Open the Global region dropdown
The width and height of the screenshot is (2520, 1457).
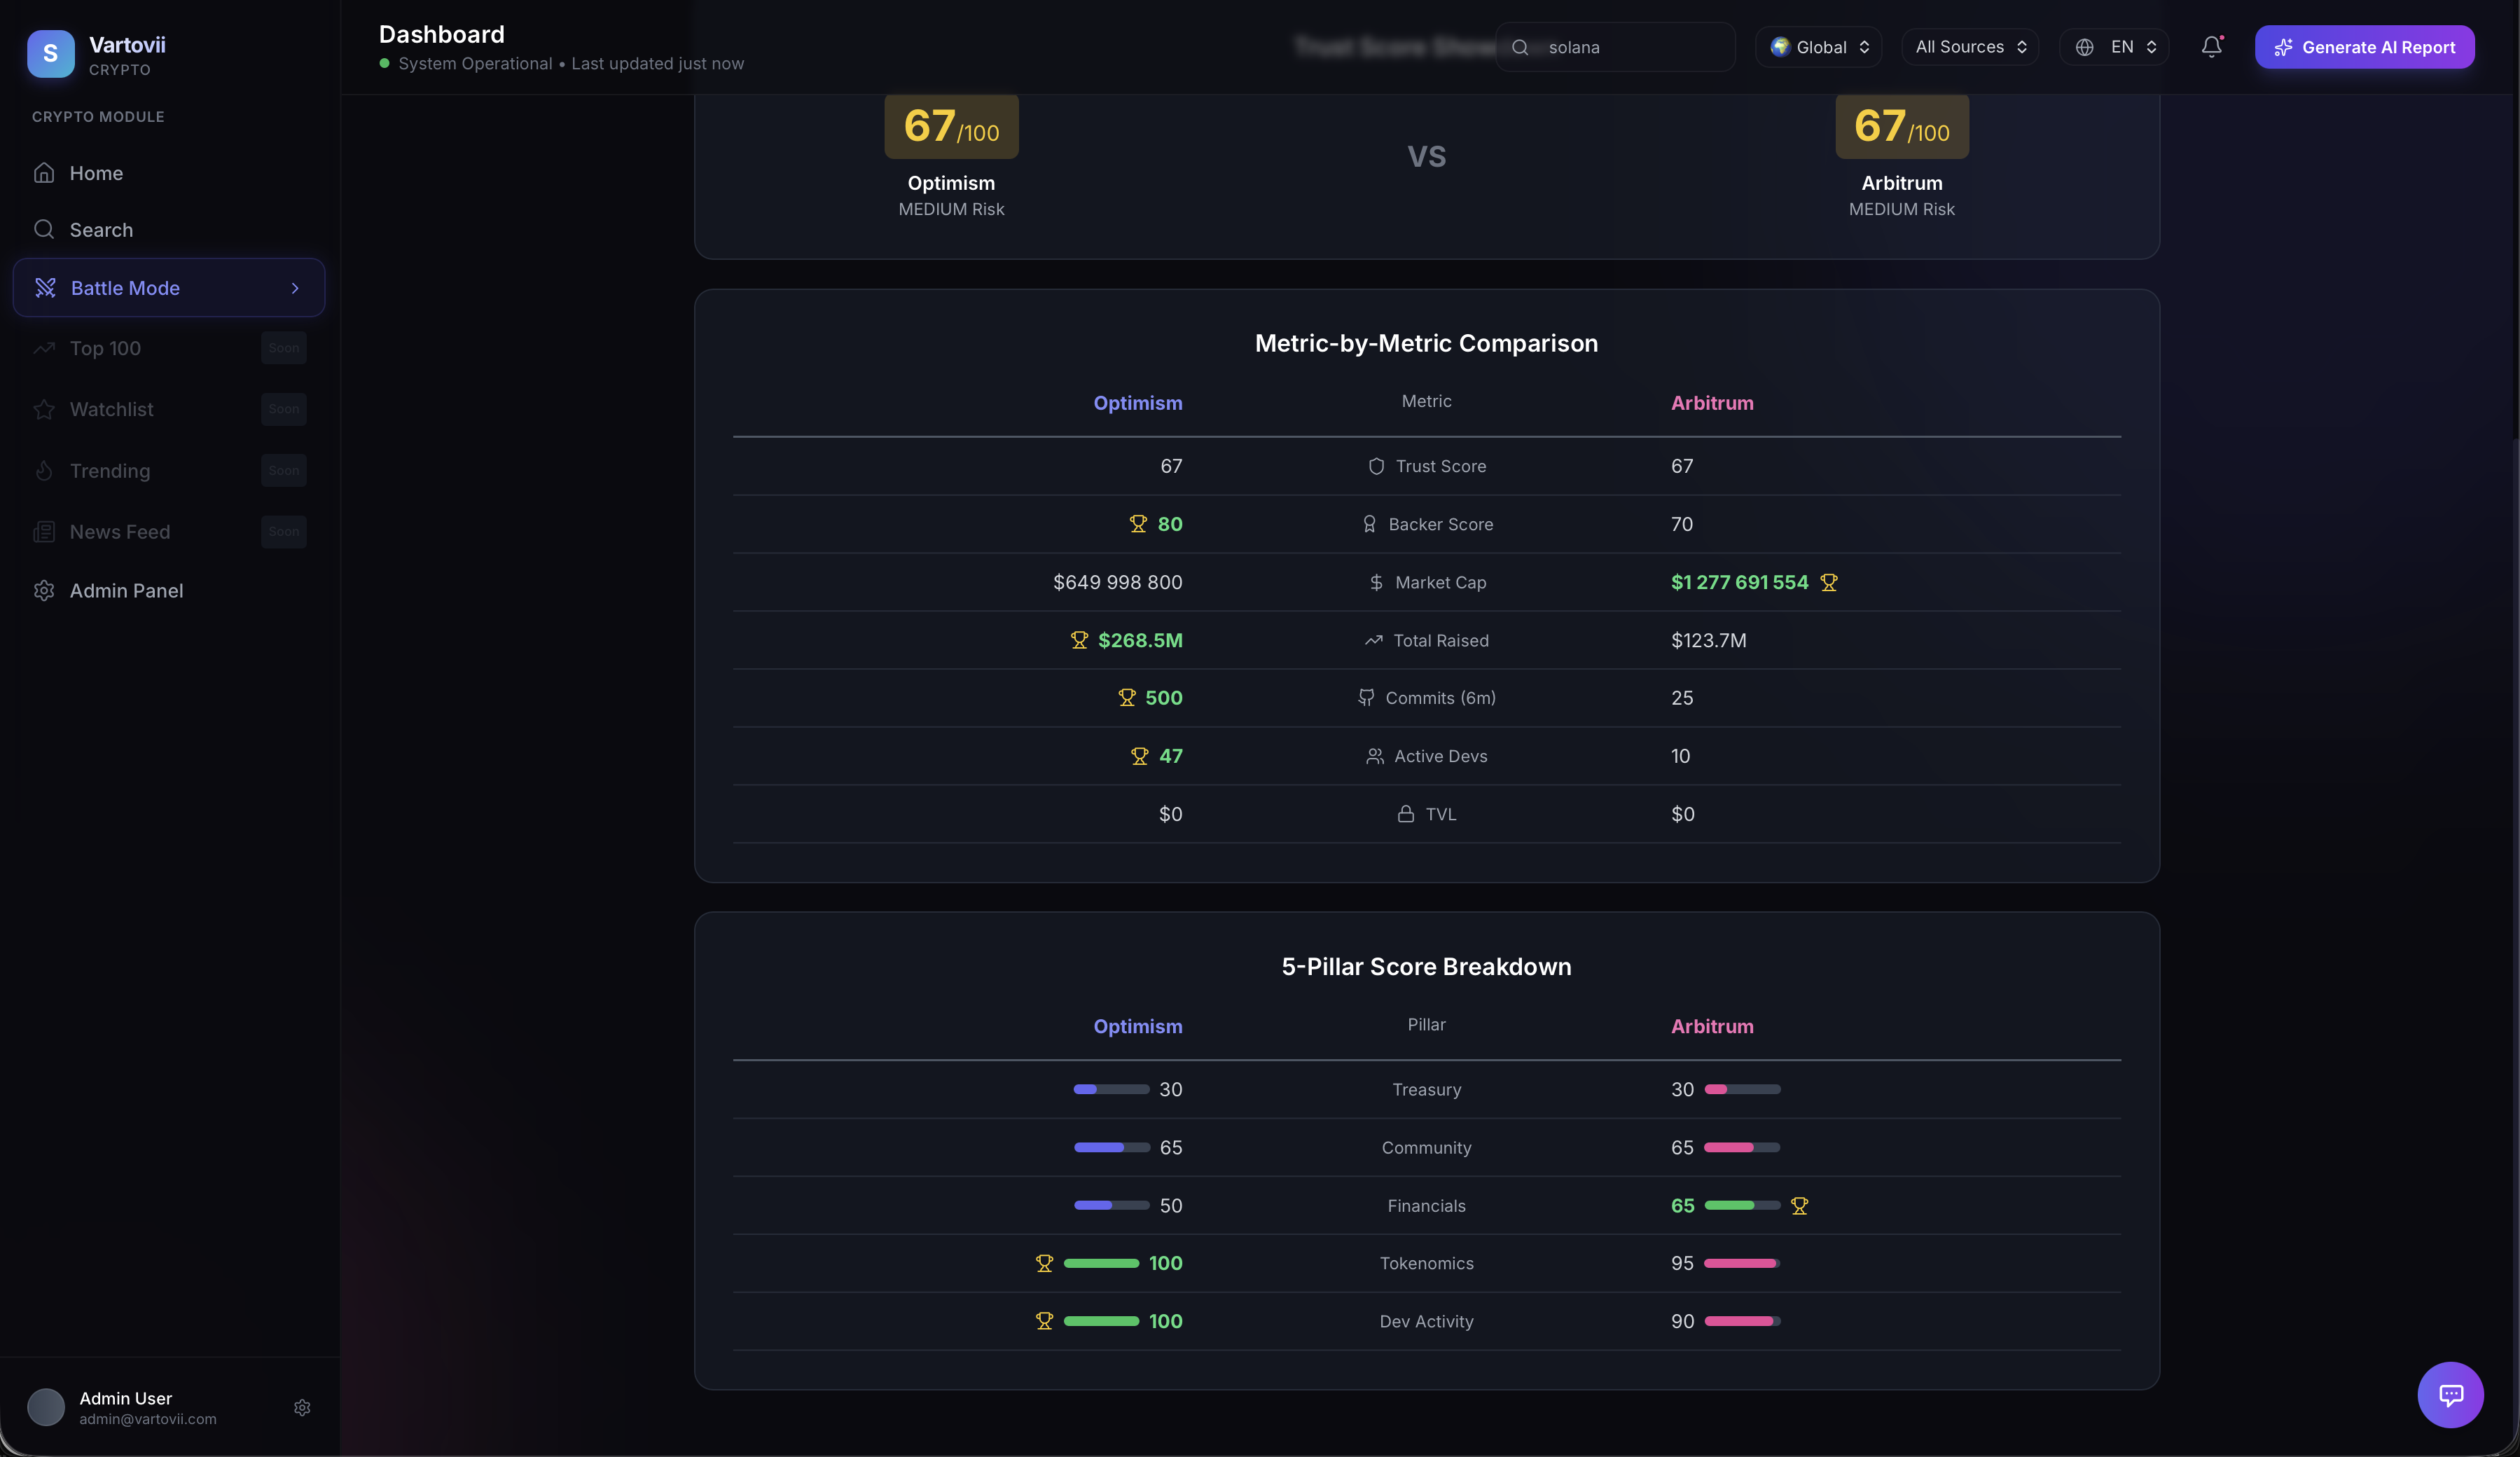coord(1819,47)
